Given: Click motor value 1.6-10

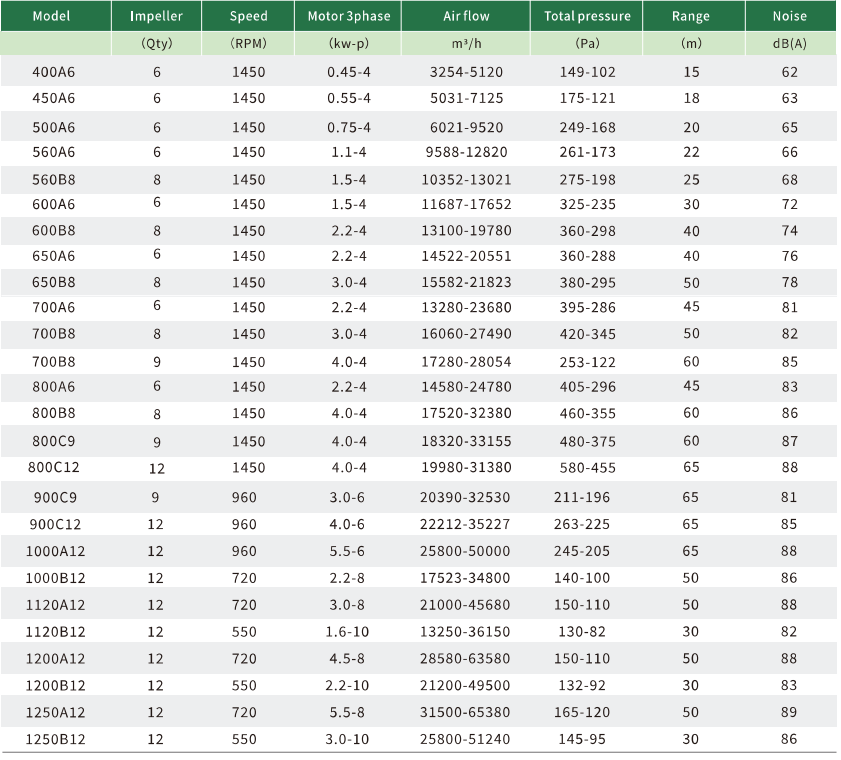Looking at the screenshot, I should pos(347,632).
